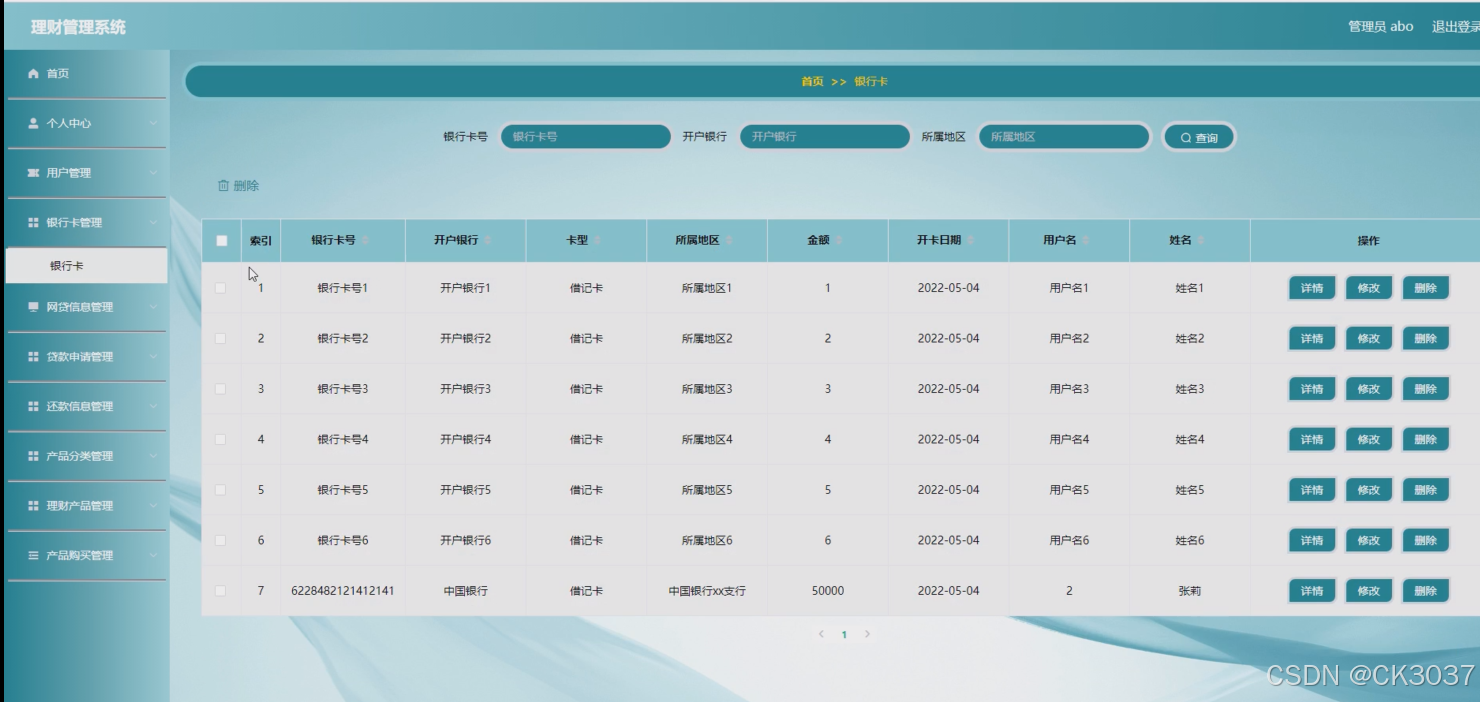This screenshot has width=1480, height=702.
Task: Click 详情 button for 中国银行 row
Action: [x=1312, y=591]
